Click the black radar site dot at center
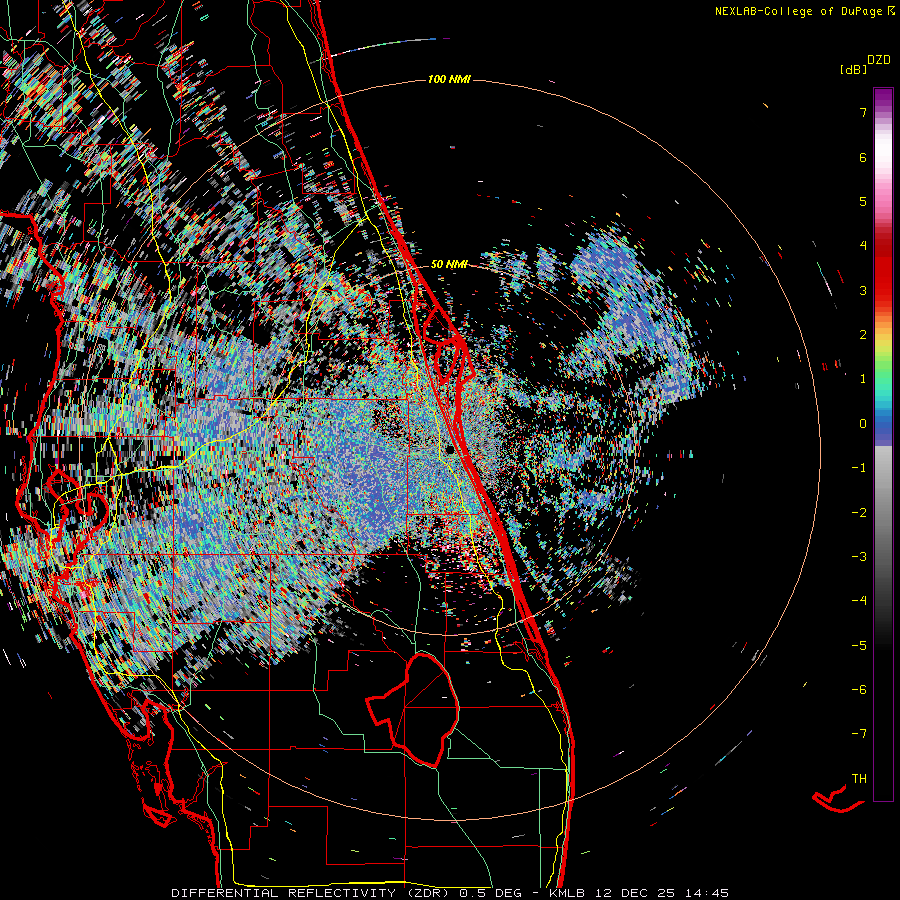This screenshot has height=900, width=900. (x=450, y=449)
